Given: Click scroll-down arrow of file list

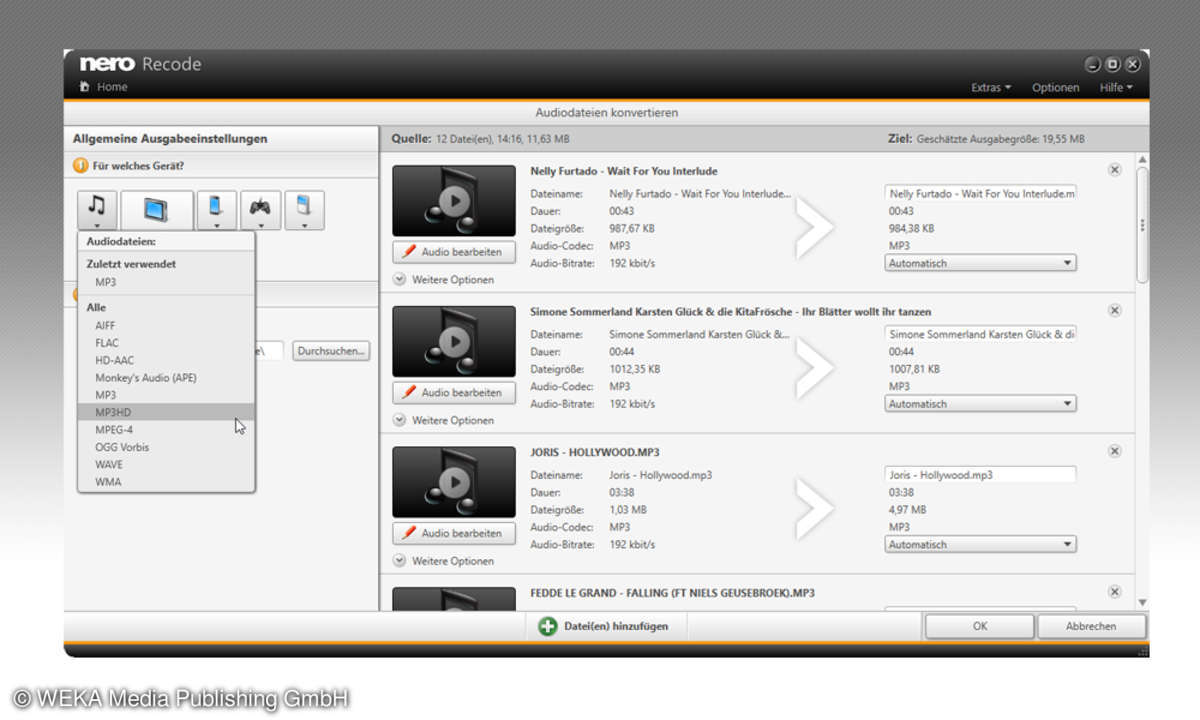Looking at the screenshot, I should click(1142, 602).
